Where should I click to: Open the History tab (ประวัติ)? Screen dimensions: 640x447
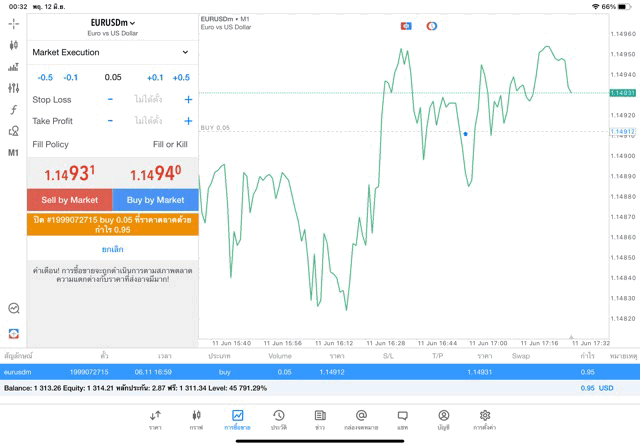[x=278, y=419]
